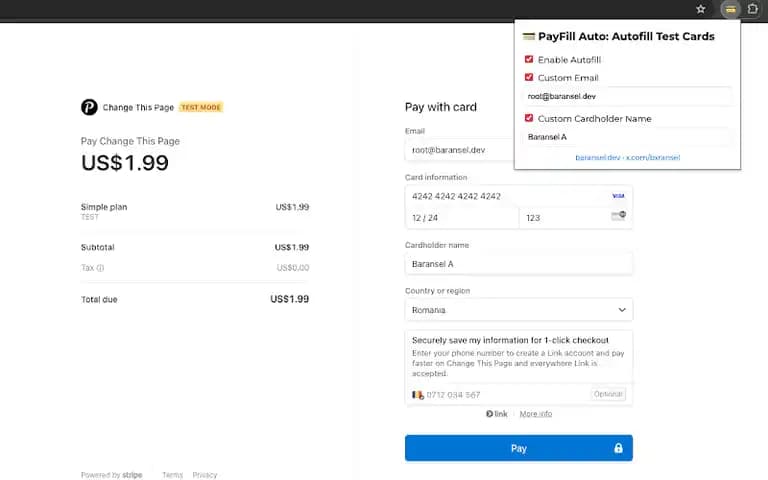This screenshot has width=768, height=480.
Task: Open the Privacy link
Action: pos(205,475)
